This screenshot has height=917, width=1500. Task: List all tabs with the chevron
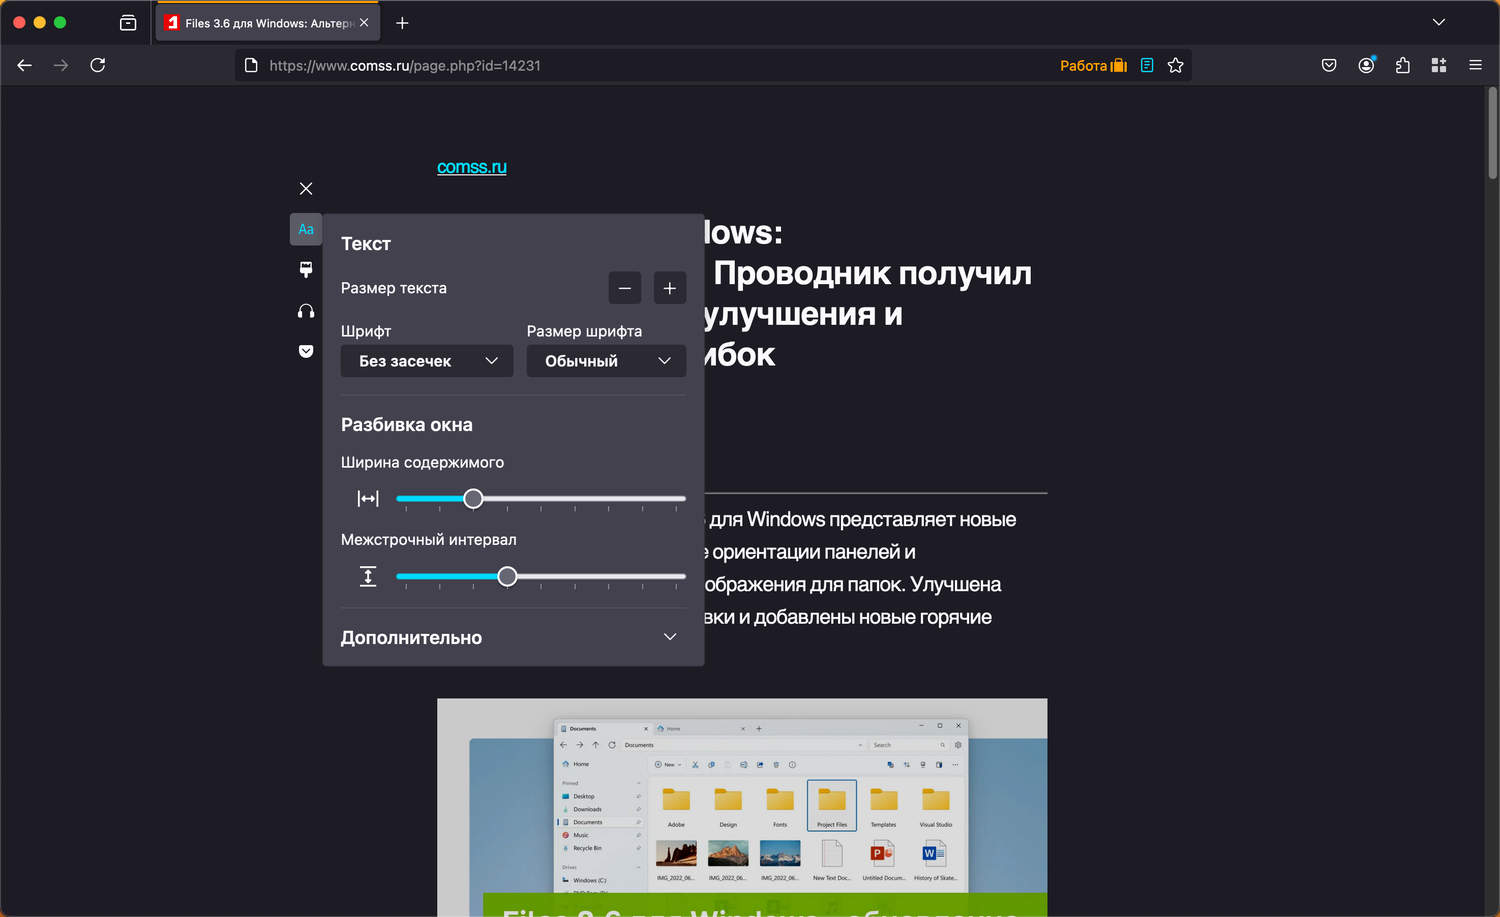click(1439, 22)
